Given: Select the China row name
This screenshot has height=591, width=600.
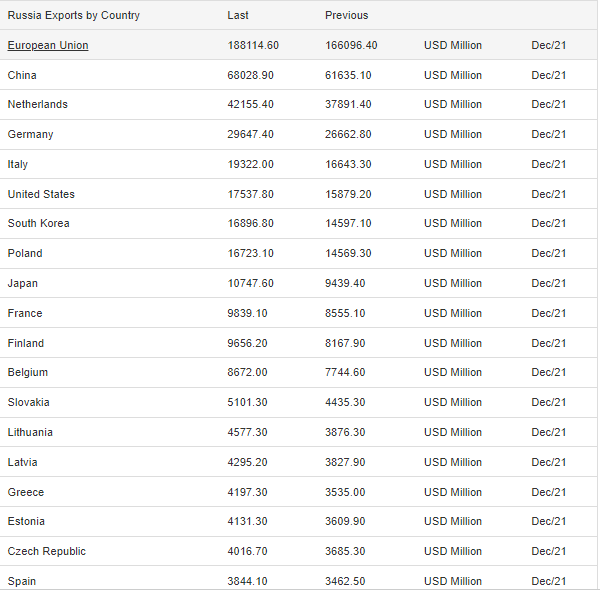Looking at the screenshot, I should tap(22, 75).
